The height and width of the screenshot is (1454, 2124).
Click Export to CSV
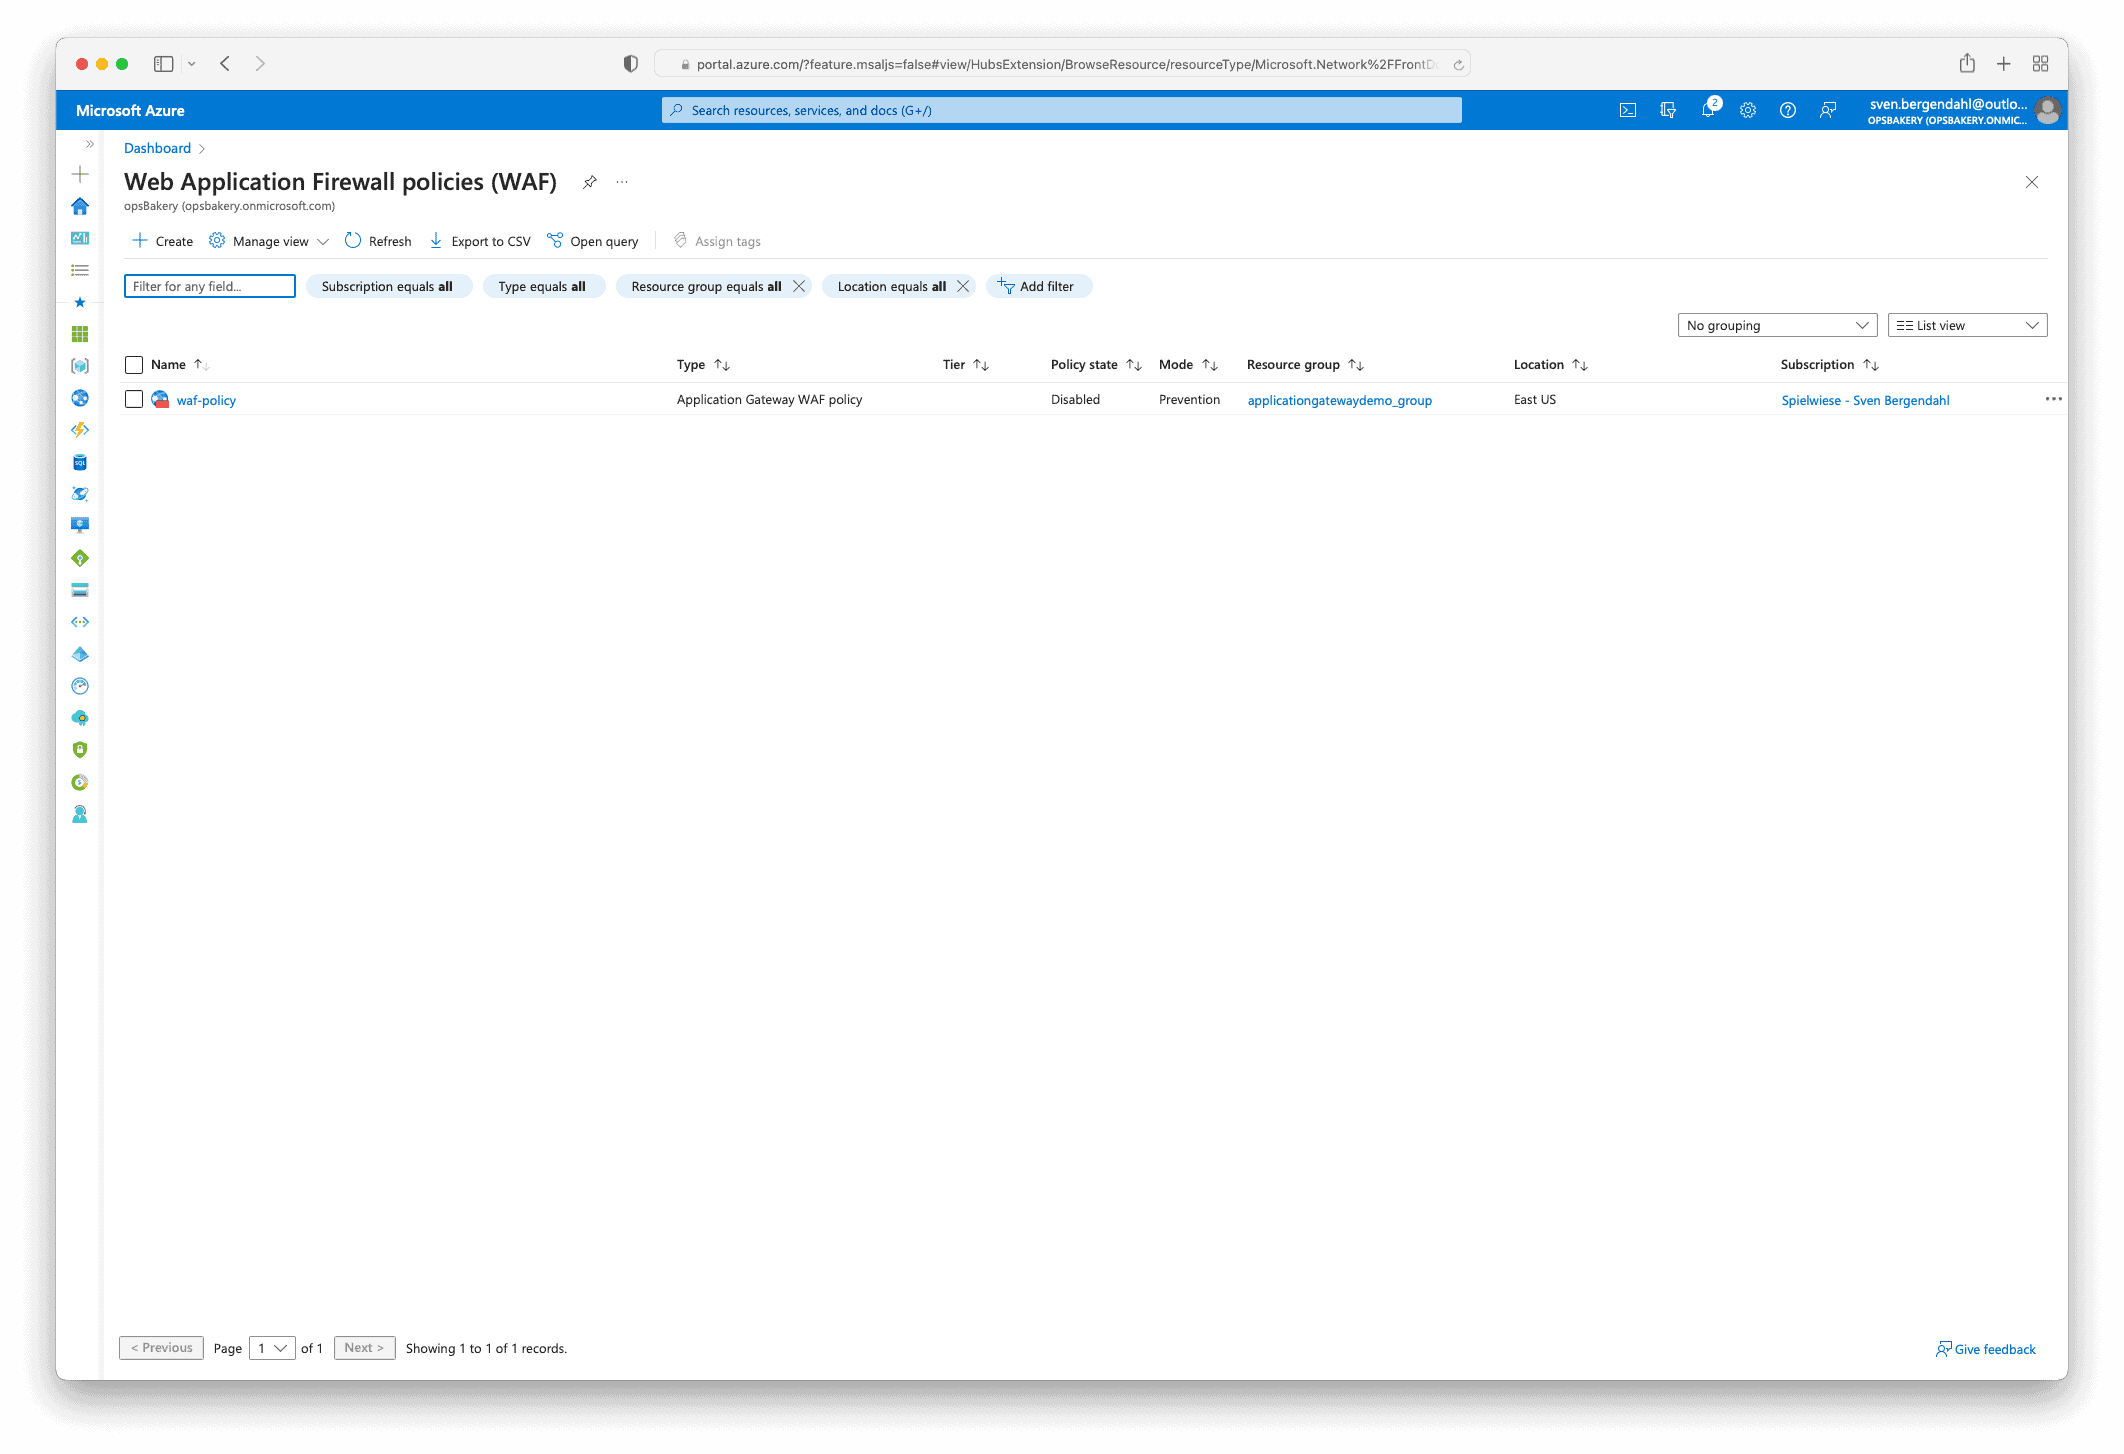click(480, 241)
